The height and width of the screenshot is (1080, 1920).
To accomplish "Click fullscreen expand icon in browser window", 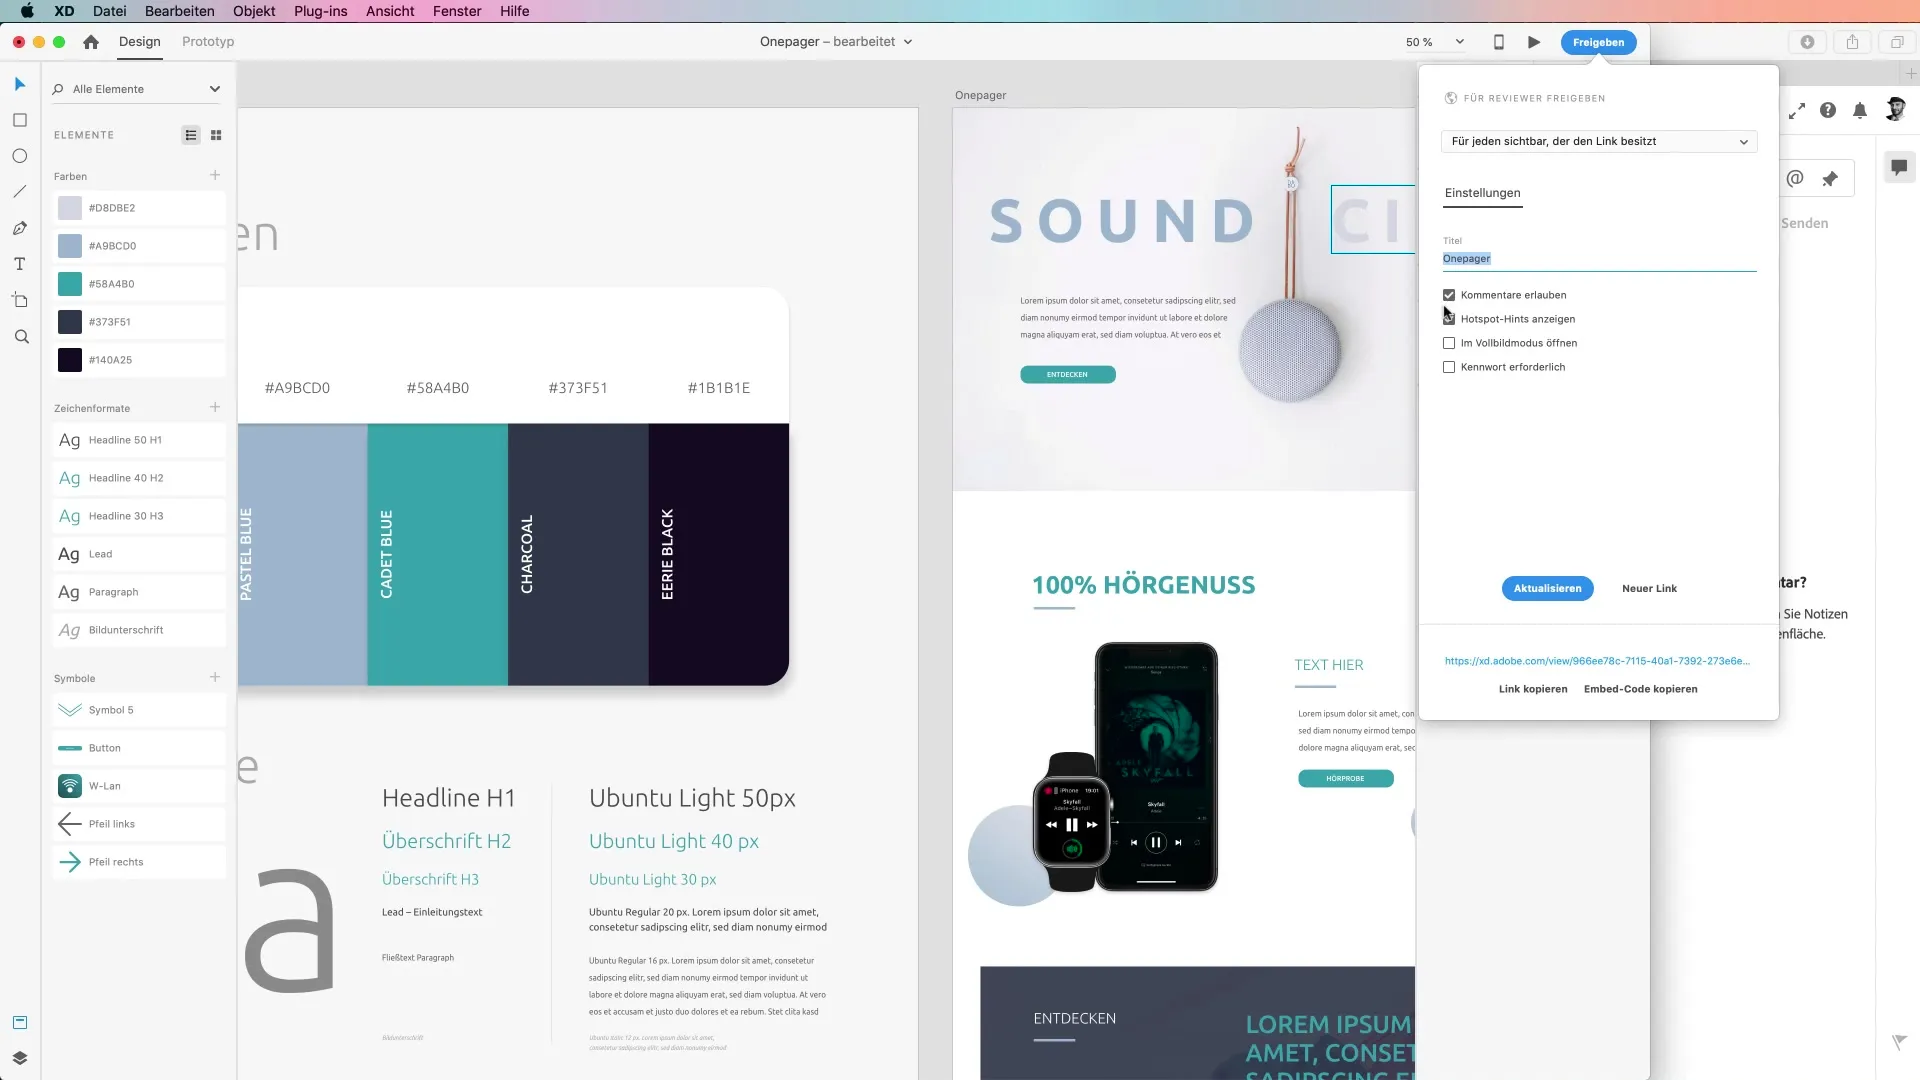I will (1797, 111).
